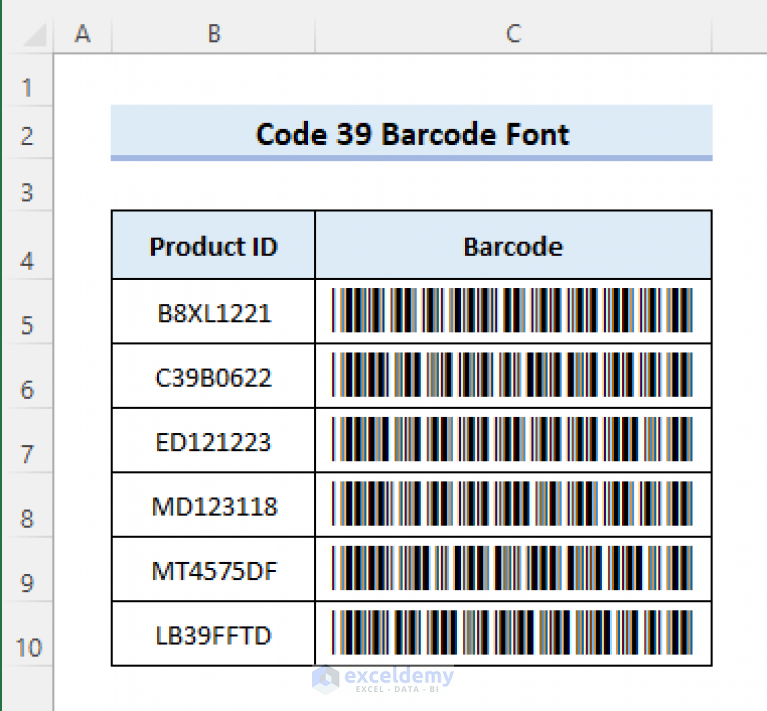
Task: Select the barcode next to MD123118
Action: coord(513,505)
